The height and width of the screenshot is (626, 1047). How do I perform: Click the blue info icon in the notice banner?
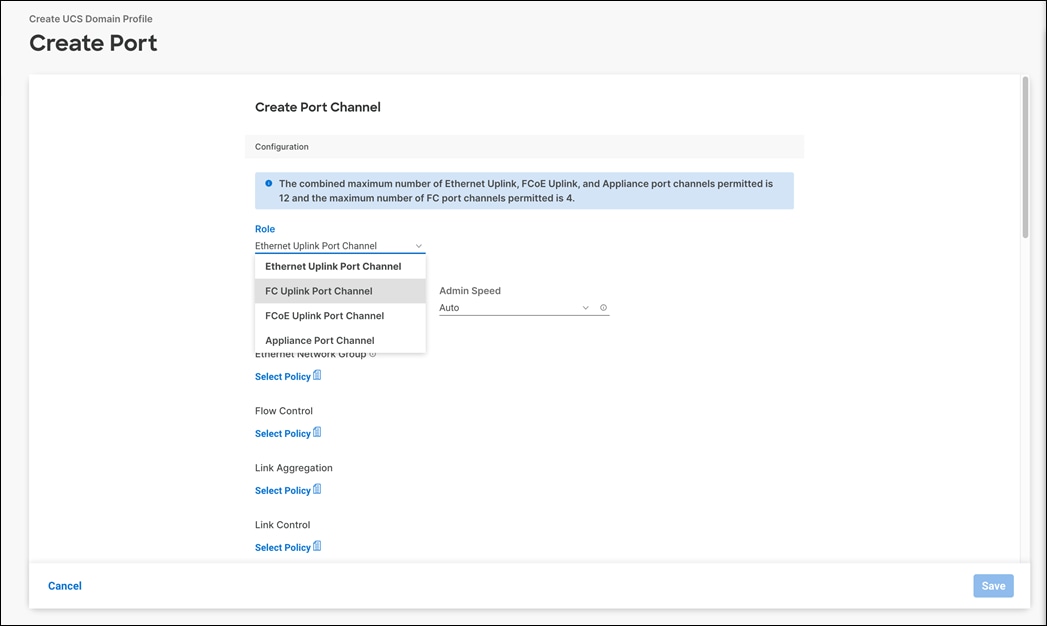268,182
